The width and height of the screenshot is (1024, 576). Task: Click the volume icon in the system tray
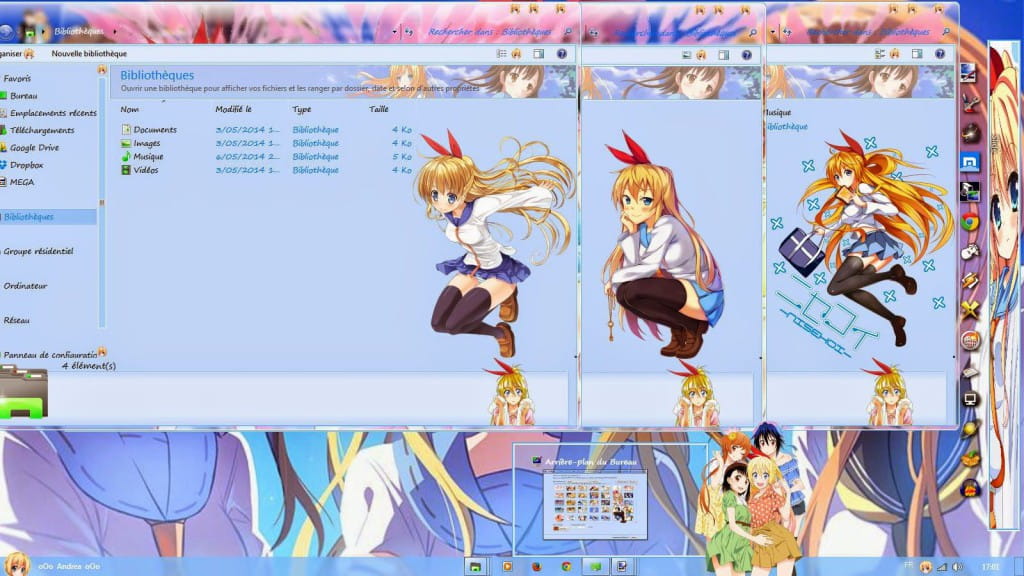[x=957, y=567]
